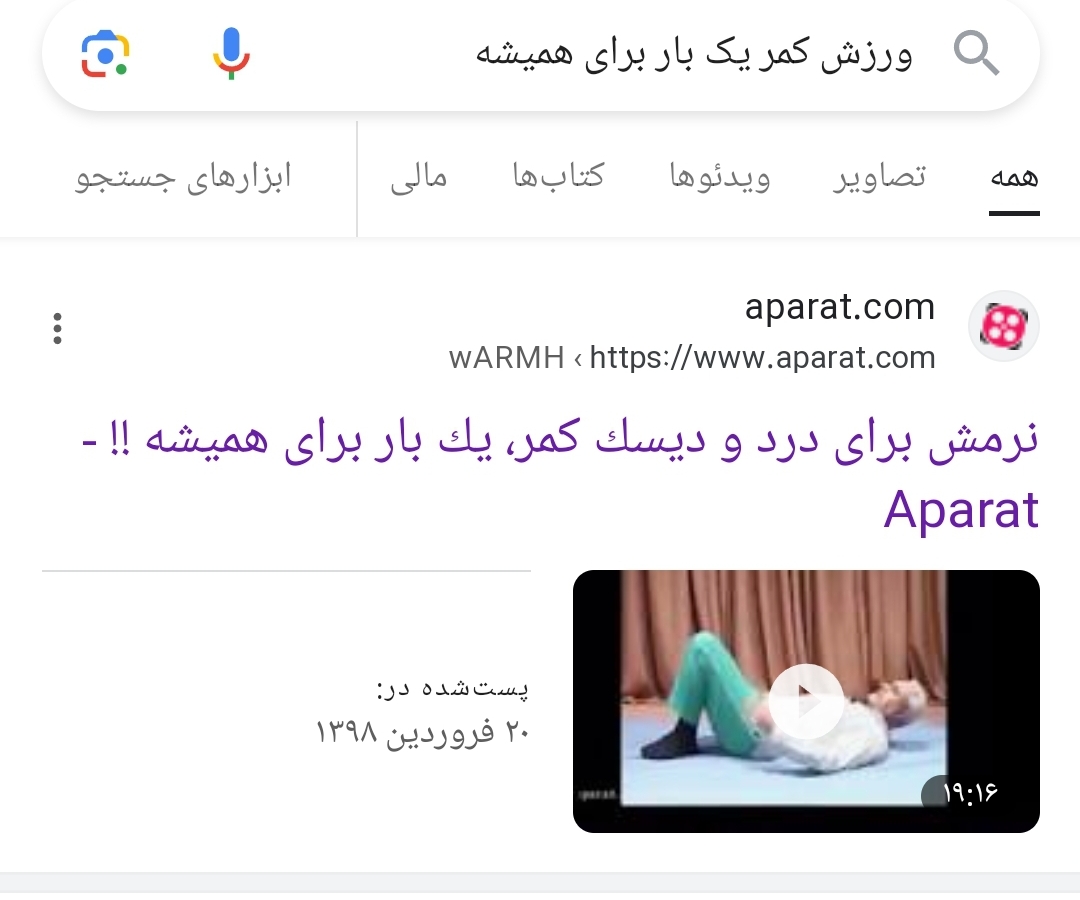The image size is (1080, 900).
Task: Edit the query in the search box
Action: pyautogui.click(x=694, y=54)
